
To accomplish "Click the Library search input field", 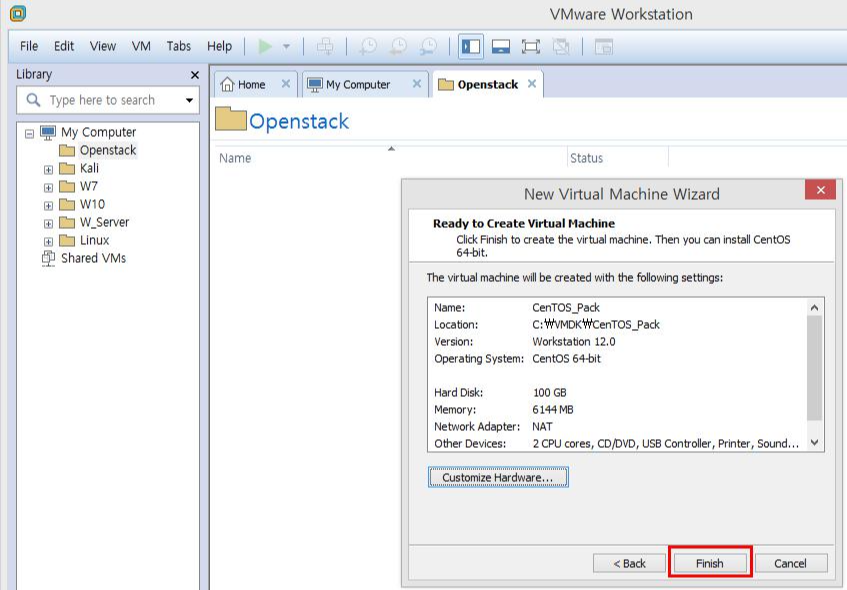I will [x=108, y=100].
